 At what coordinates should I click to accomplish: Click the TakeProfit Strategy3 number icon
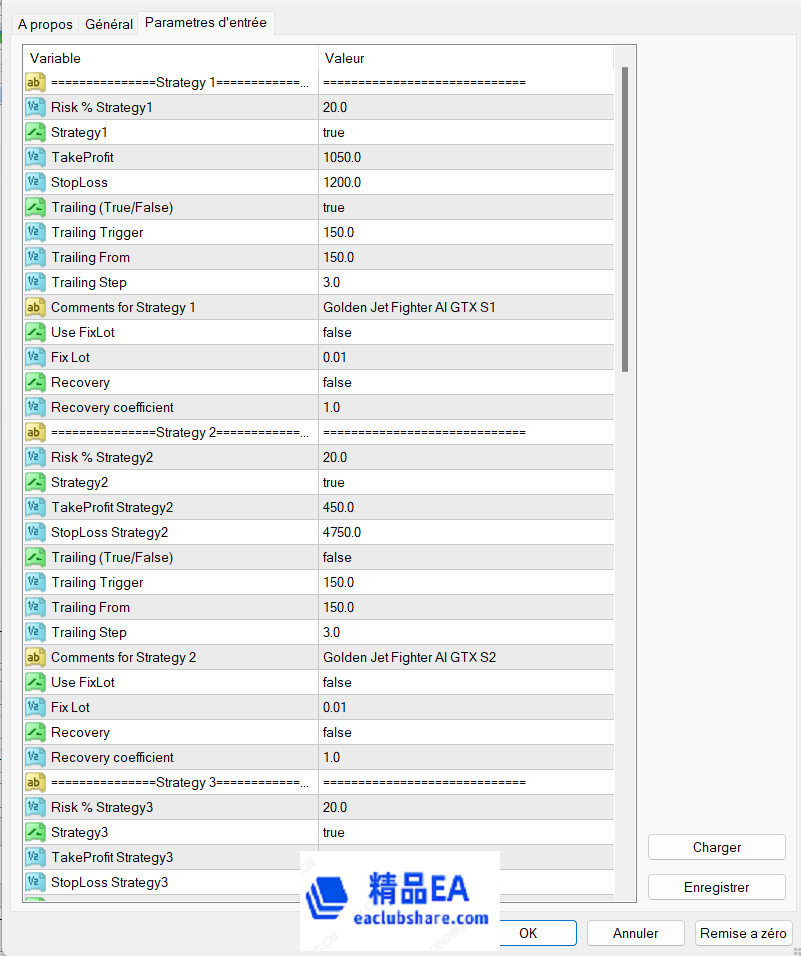pos(35,857)
